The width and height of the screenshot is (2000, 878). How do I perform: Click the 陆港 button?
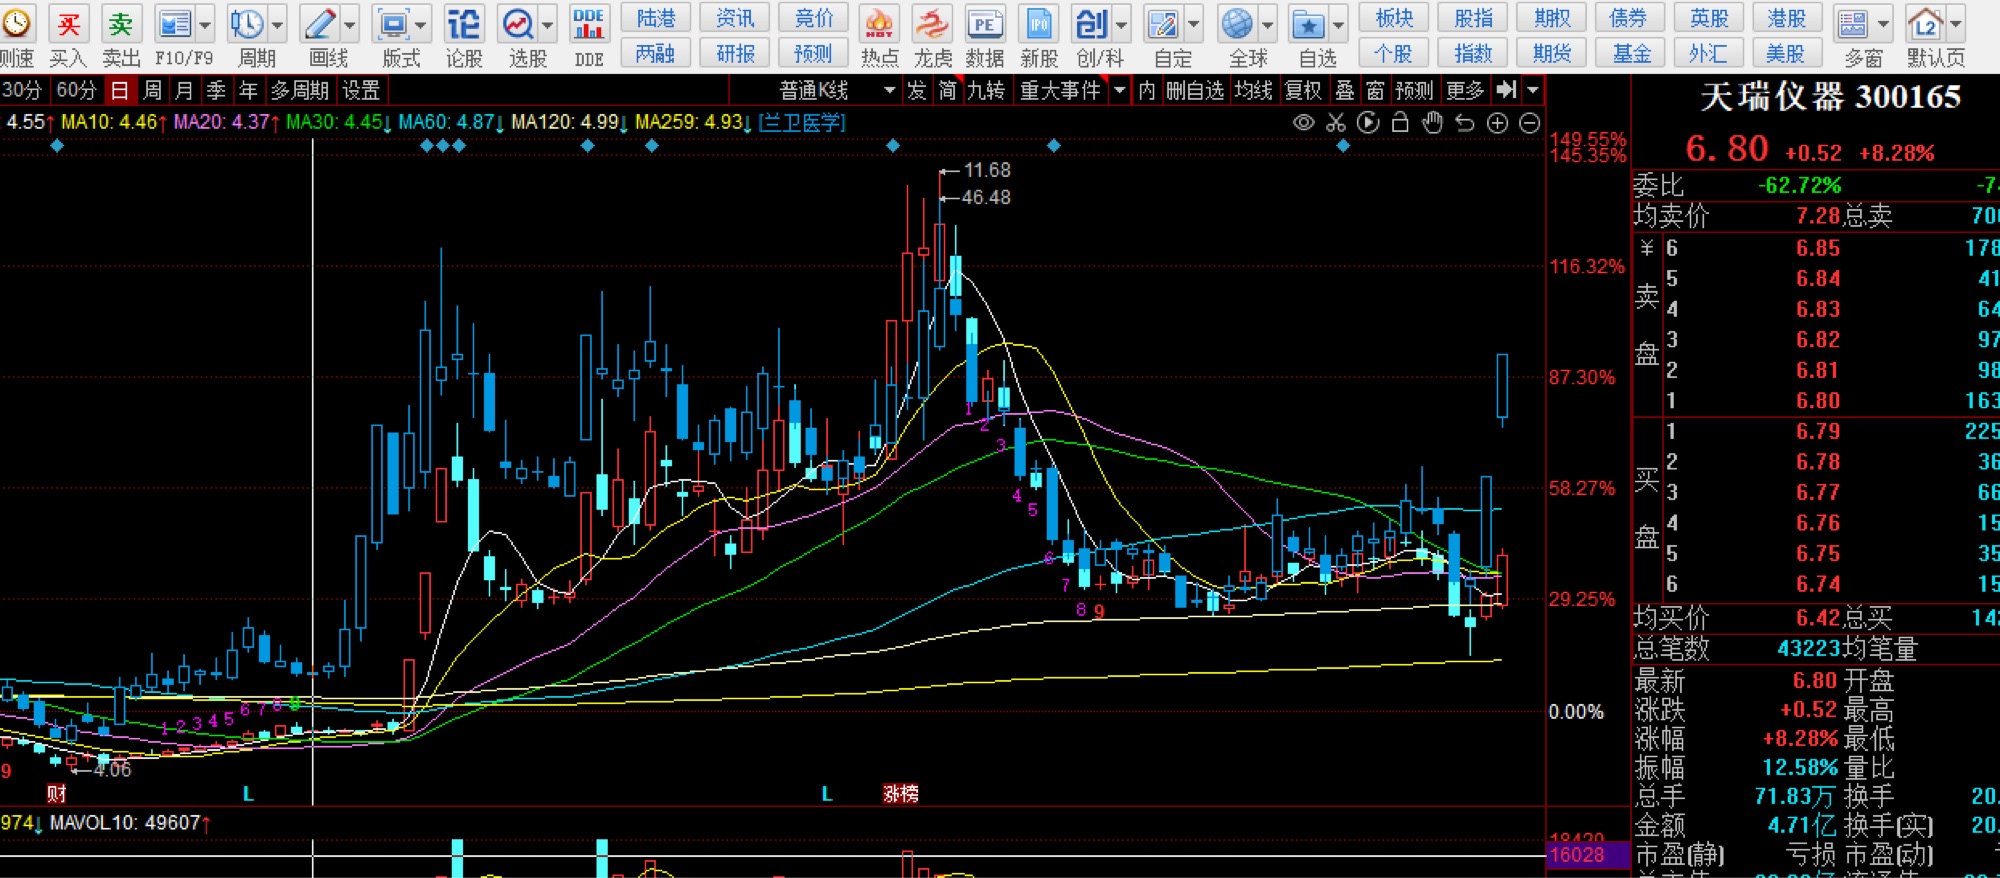pyautogui.click(x=656, y=18)
